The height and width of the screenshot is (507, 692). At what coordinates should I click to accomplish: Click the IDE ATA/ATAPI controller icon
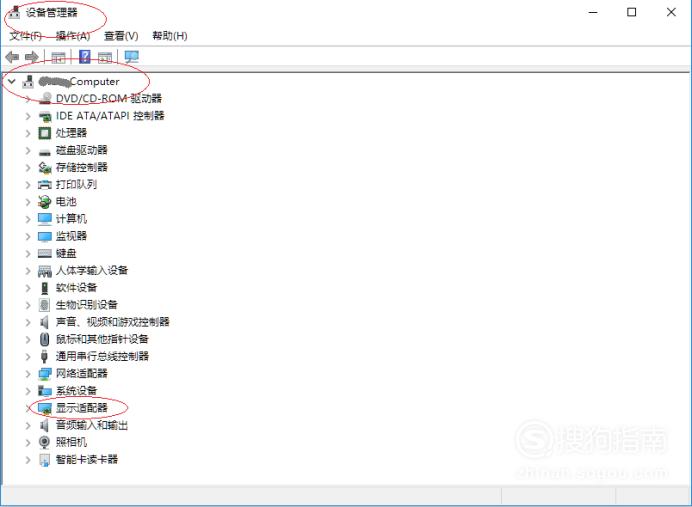pos(45,116)
